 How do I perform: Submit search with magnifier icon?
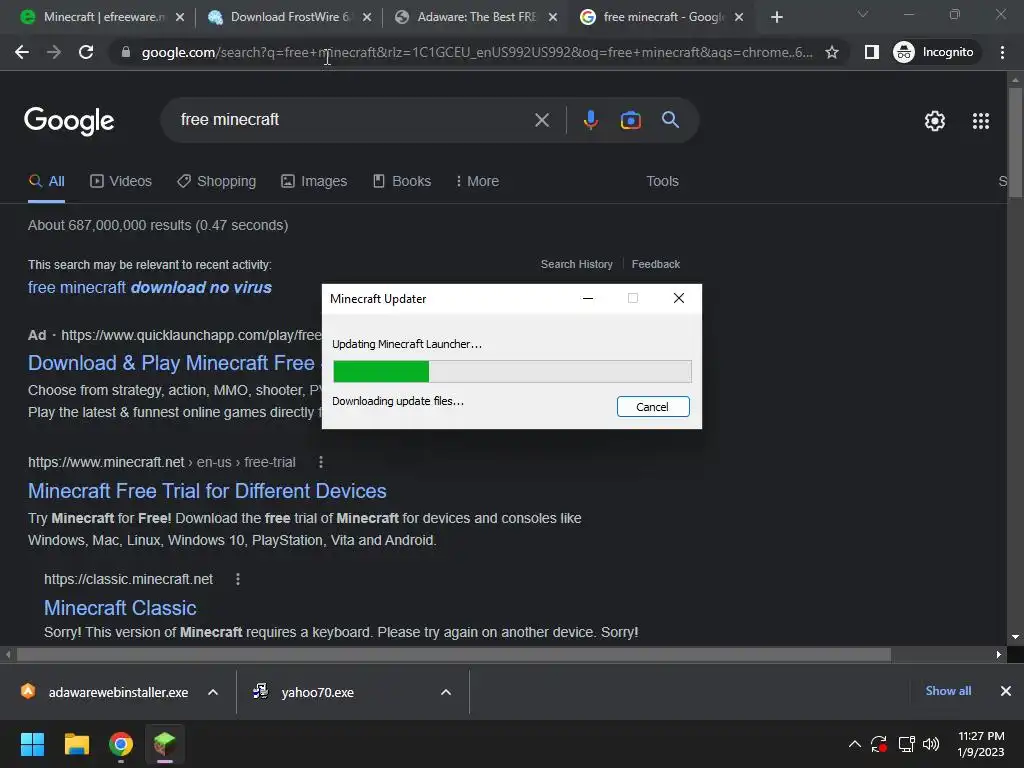point(670,120)
